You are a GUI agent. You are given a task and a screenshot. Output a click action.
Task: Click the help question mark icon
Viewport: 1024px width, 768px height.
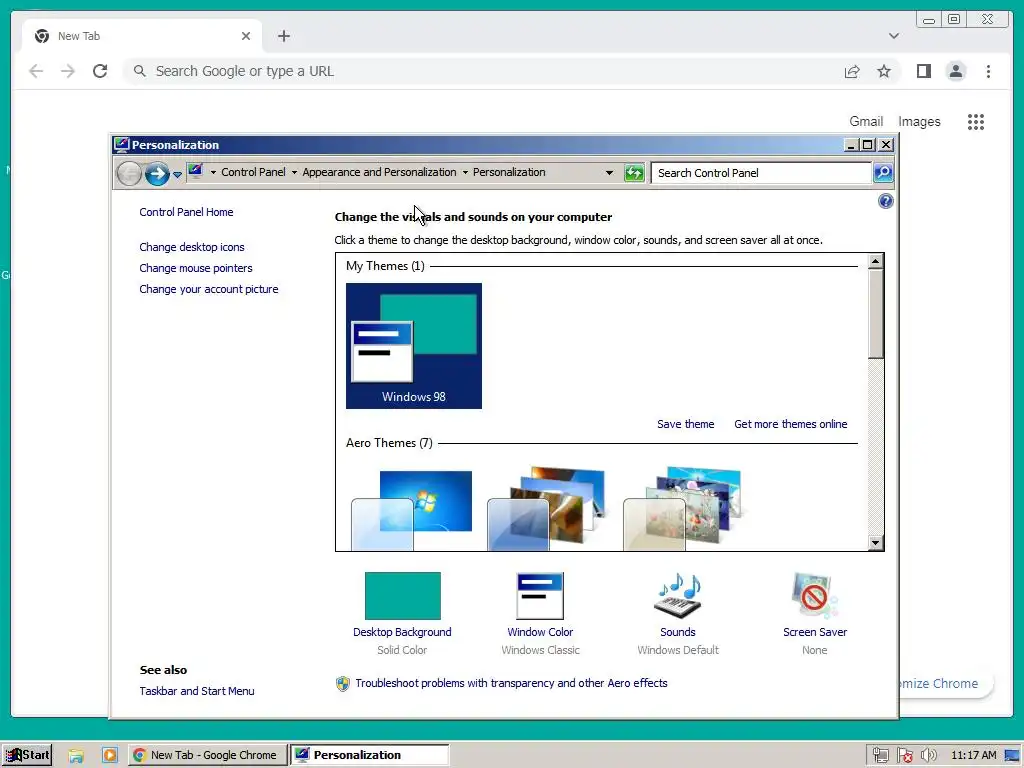coord(885,201)
